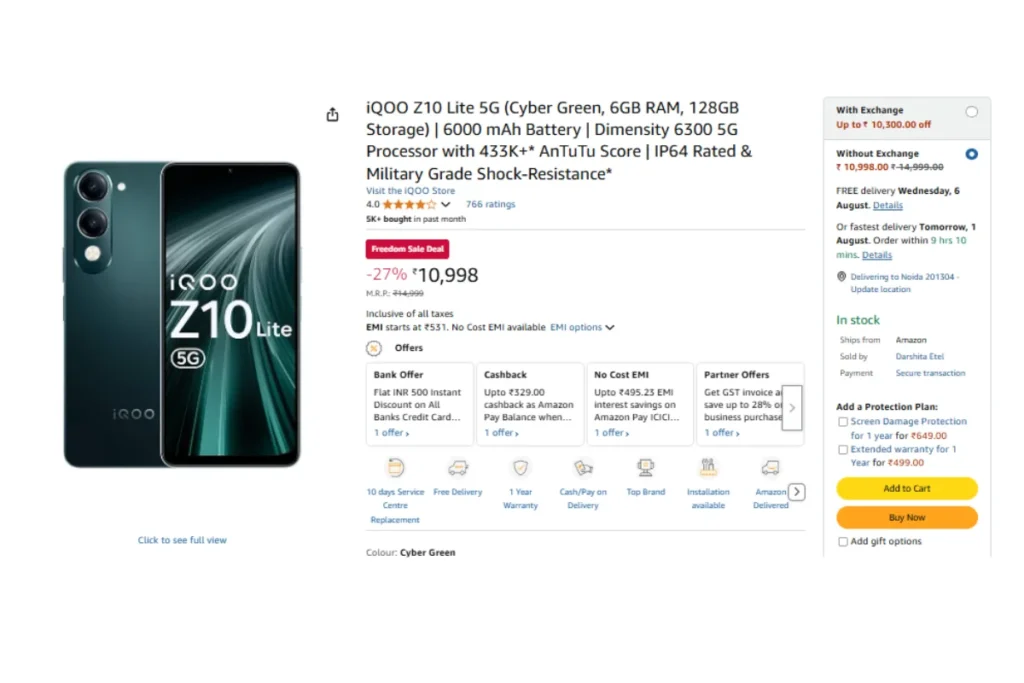
Task: Click the share icon beside product image
Action: coord(332,114)
